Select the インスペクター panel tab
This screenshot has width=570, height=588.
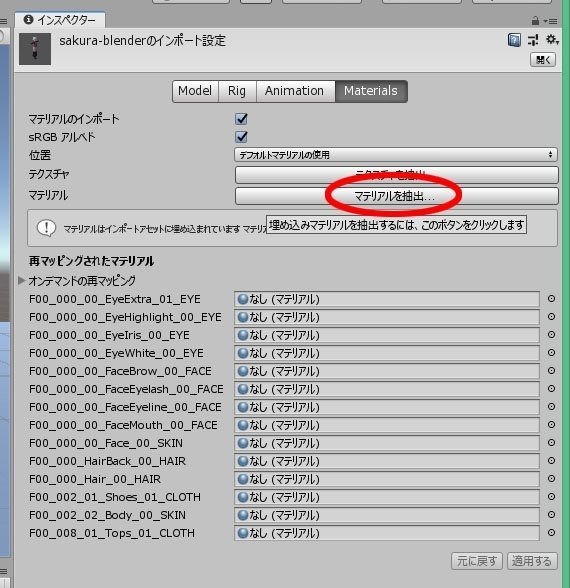(60, 20)
